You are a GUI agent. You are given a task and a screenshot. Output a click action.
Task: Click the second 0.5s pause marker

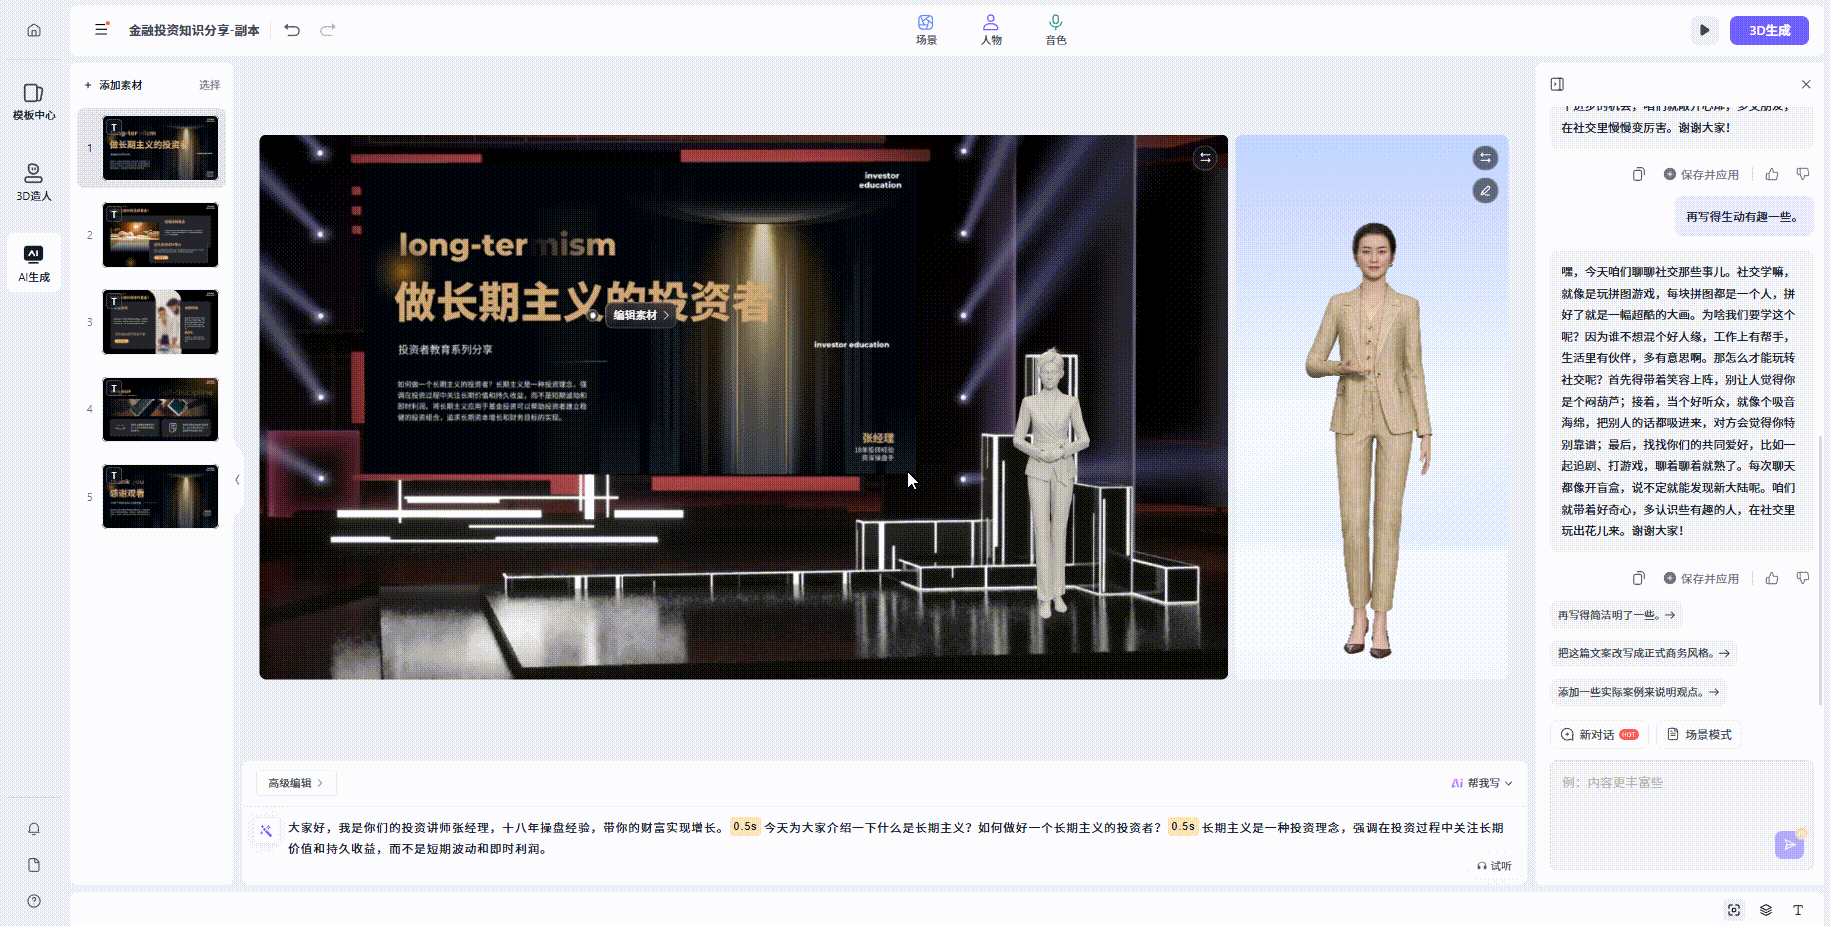[1183, 827]
